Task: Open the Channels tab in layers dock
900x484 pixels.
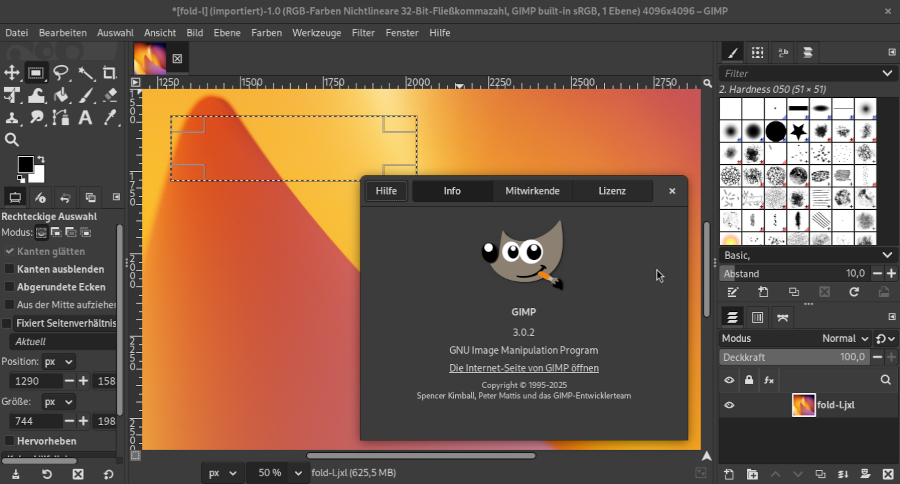Action: (757, 317)
